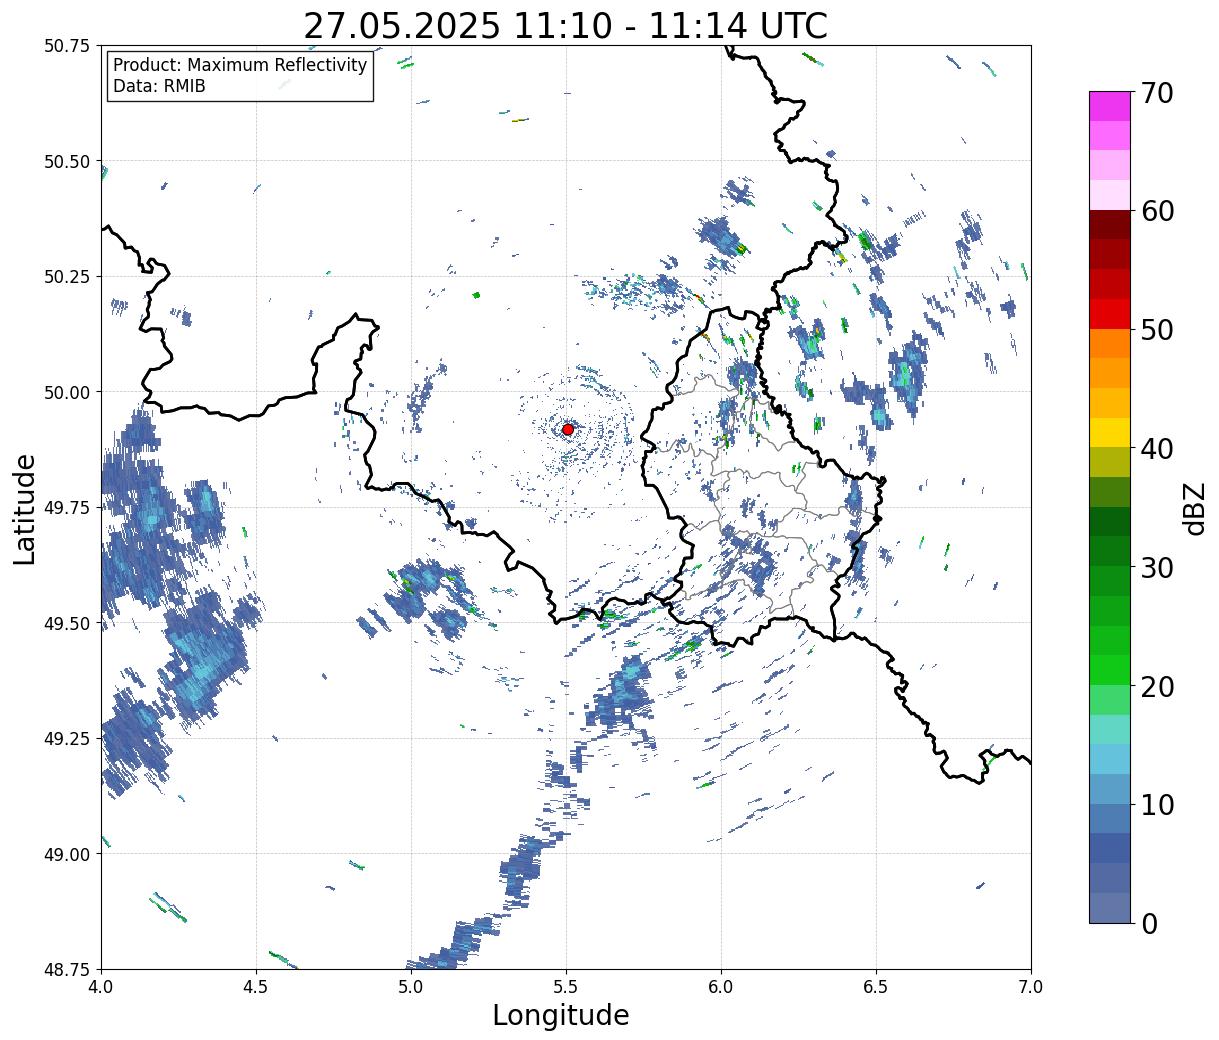Click the latitude tick label 49.25
The image size is (1219, 1040).
67,739
